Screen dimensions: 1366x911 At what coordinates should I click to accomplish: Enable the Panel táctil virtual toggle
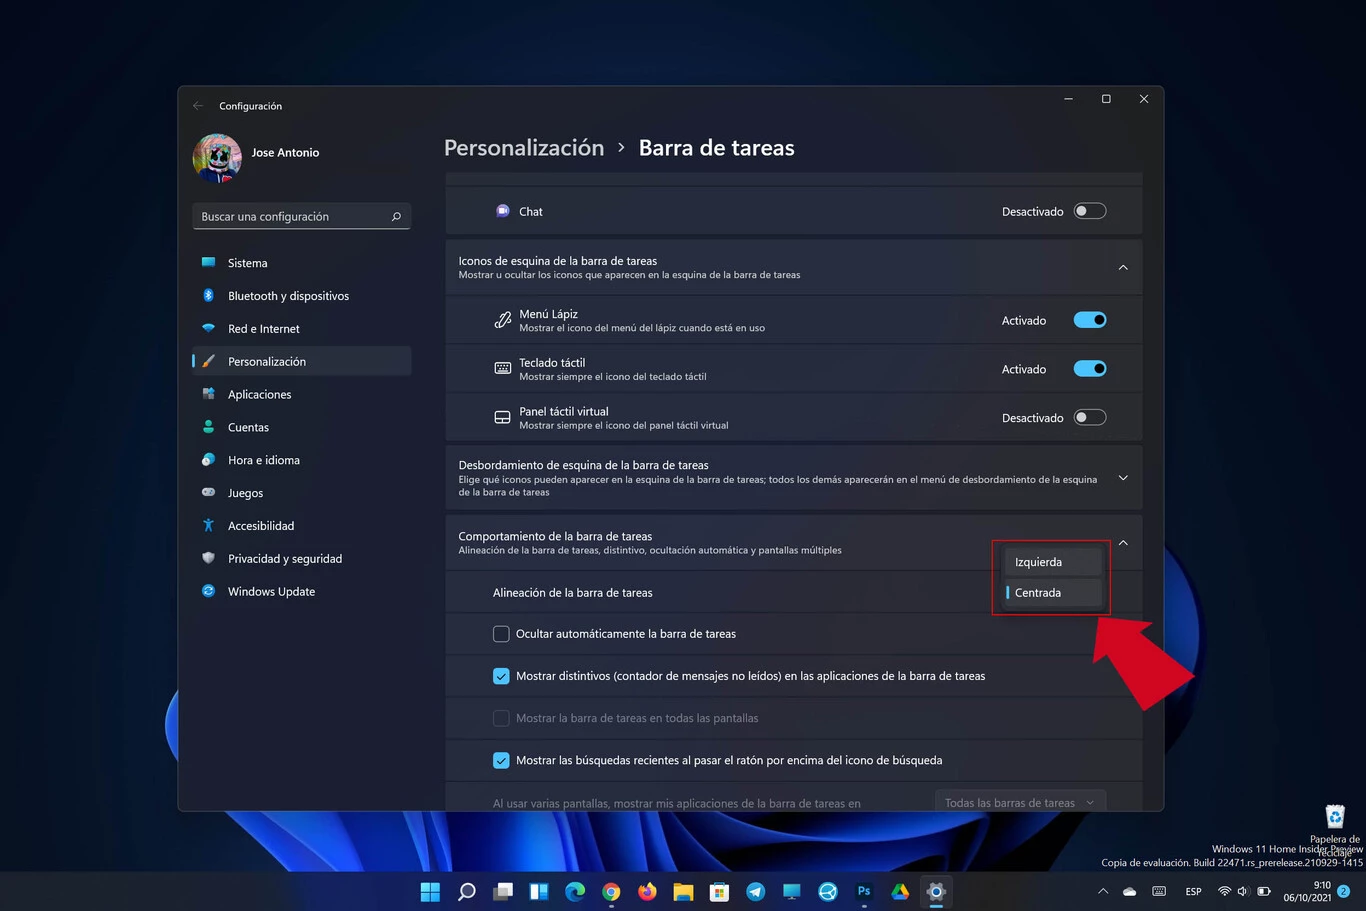pos(1089,418)
